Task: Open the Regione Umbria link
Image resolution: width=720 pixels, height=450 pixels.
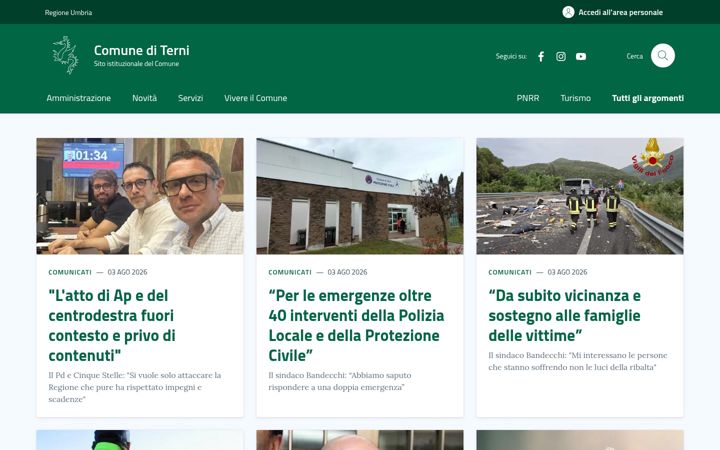Action: point(68,12)
